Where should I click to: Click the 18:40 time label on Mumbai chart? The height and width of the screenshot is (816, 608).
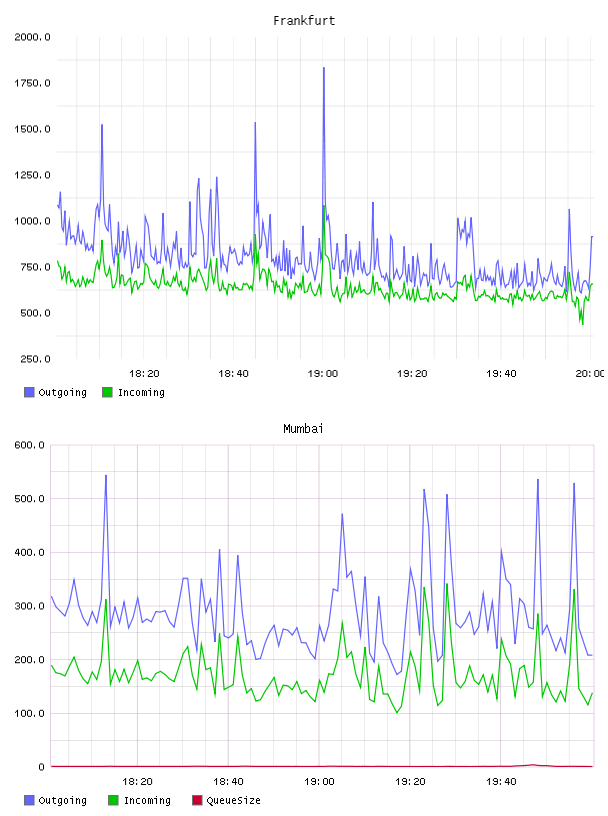pos(228,782)
